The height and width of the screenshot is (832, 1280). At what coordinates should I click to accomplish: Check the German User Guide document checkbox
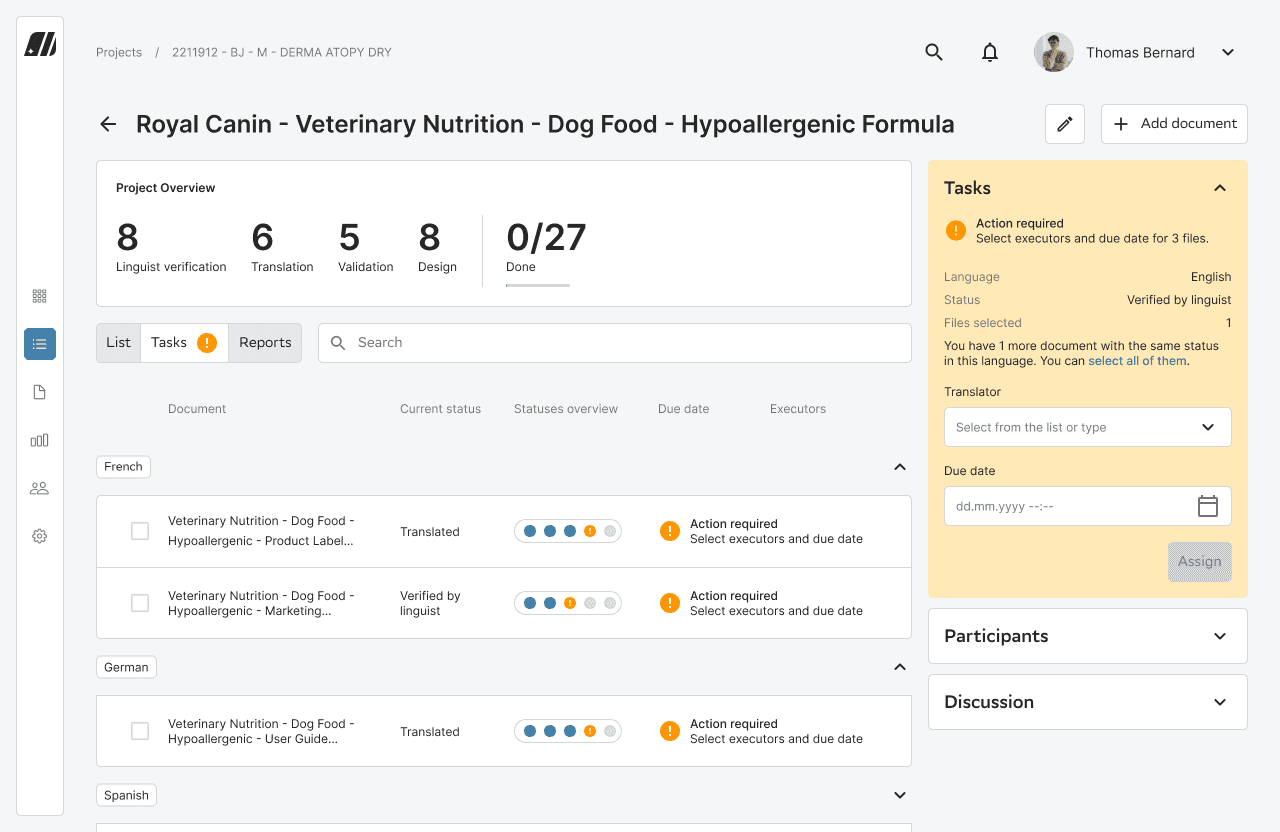pos(140,731)
